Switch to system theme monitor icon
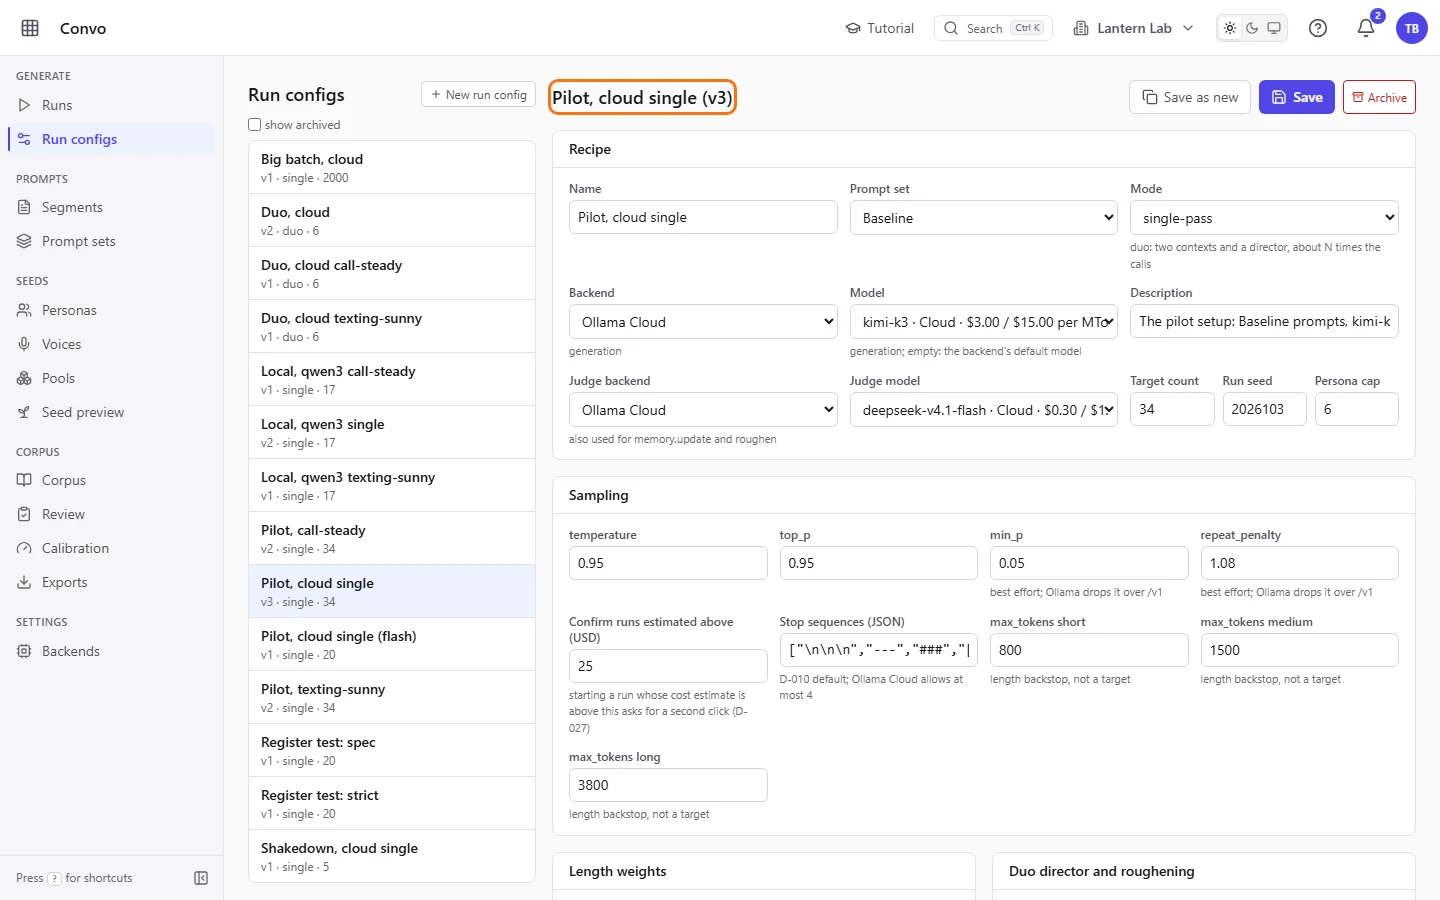The image size is (1440, 900). (1274, 28)
